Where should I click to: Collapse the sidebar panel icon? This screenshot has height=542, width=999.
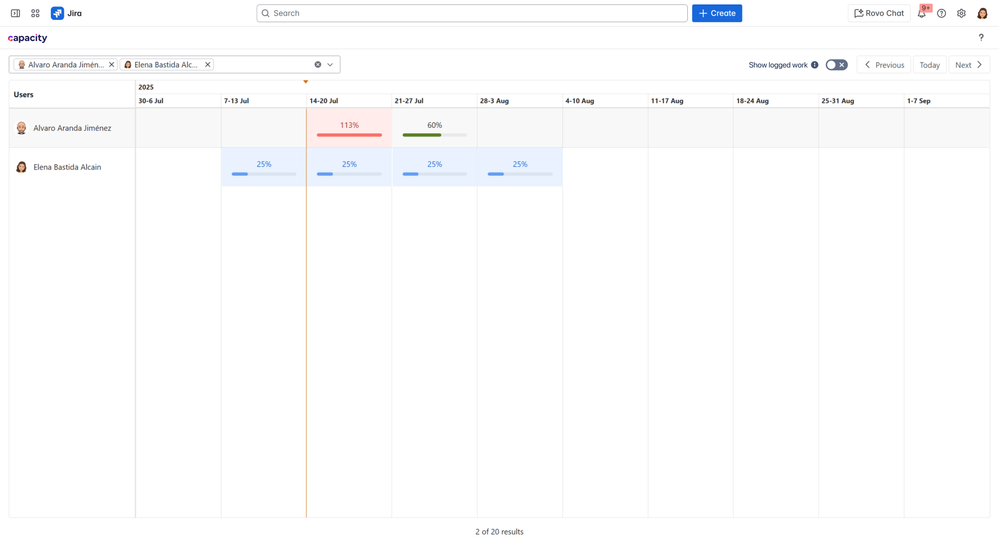coord(15,13)
